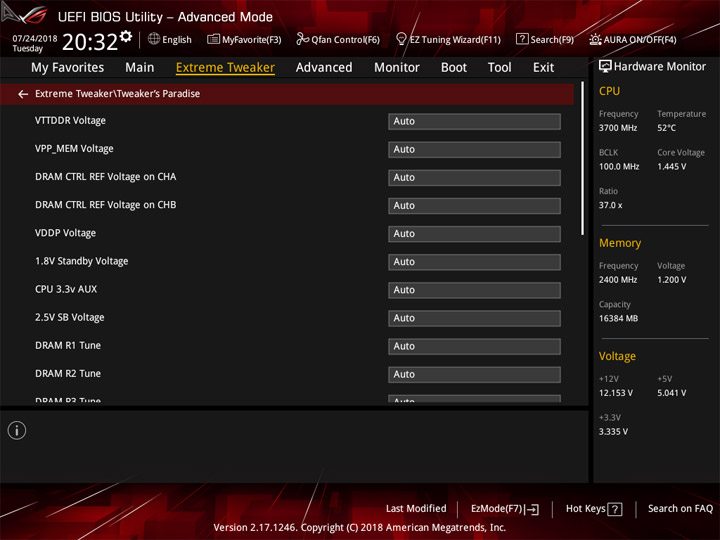Image resolution: width=720 pixels, height=540 pixels.
Task: Click the Hardware Monitor screen icon
Action: click(x=605, y=67)
